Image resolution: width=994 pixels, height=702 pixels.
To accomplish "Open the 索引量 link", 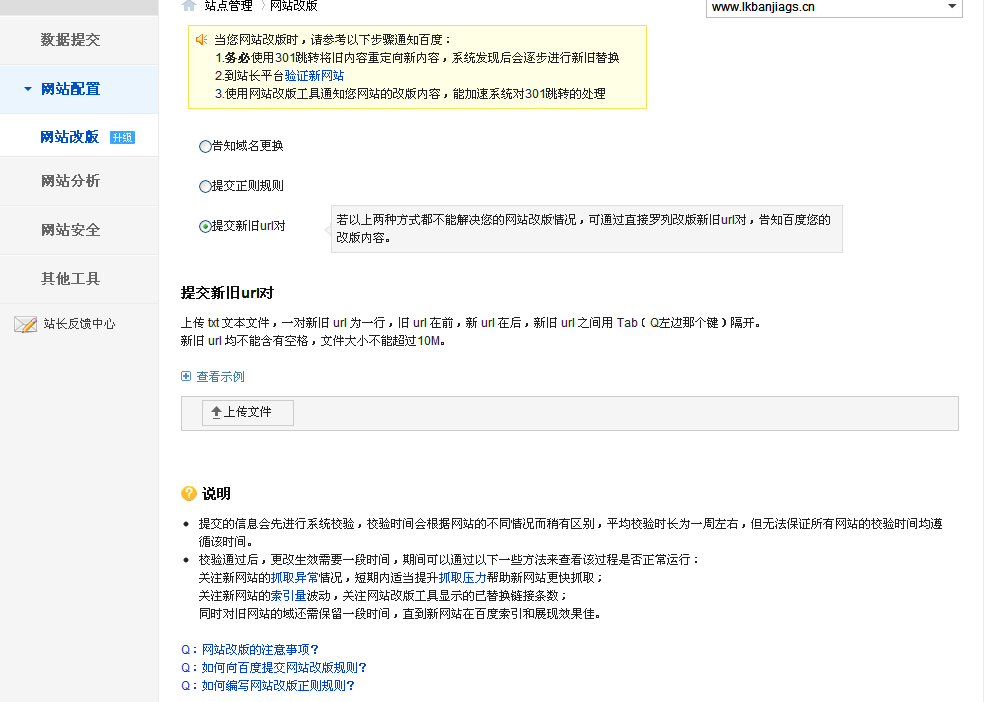I will (288, 595).
